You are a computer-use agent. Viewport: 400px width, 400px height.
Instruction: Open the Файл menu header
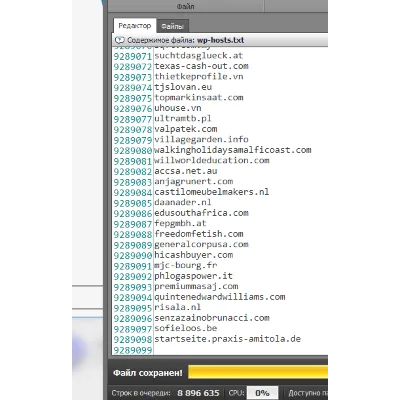coord(186,6)
